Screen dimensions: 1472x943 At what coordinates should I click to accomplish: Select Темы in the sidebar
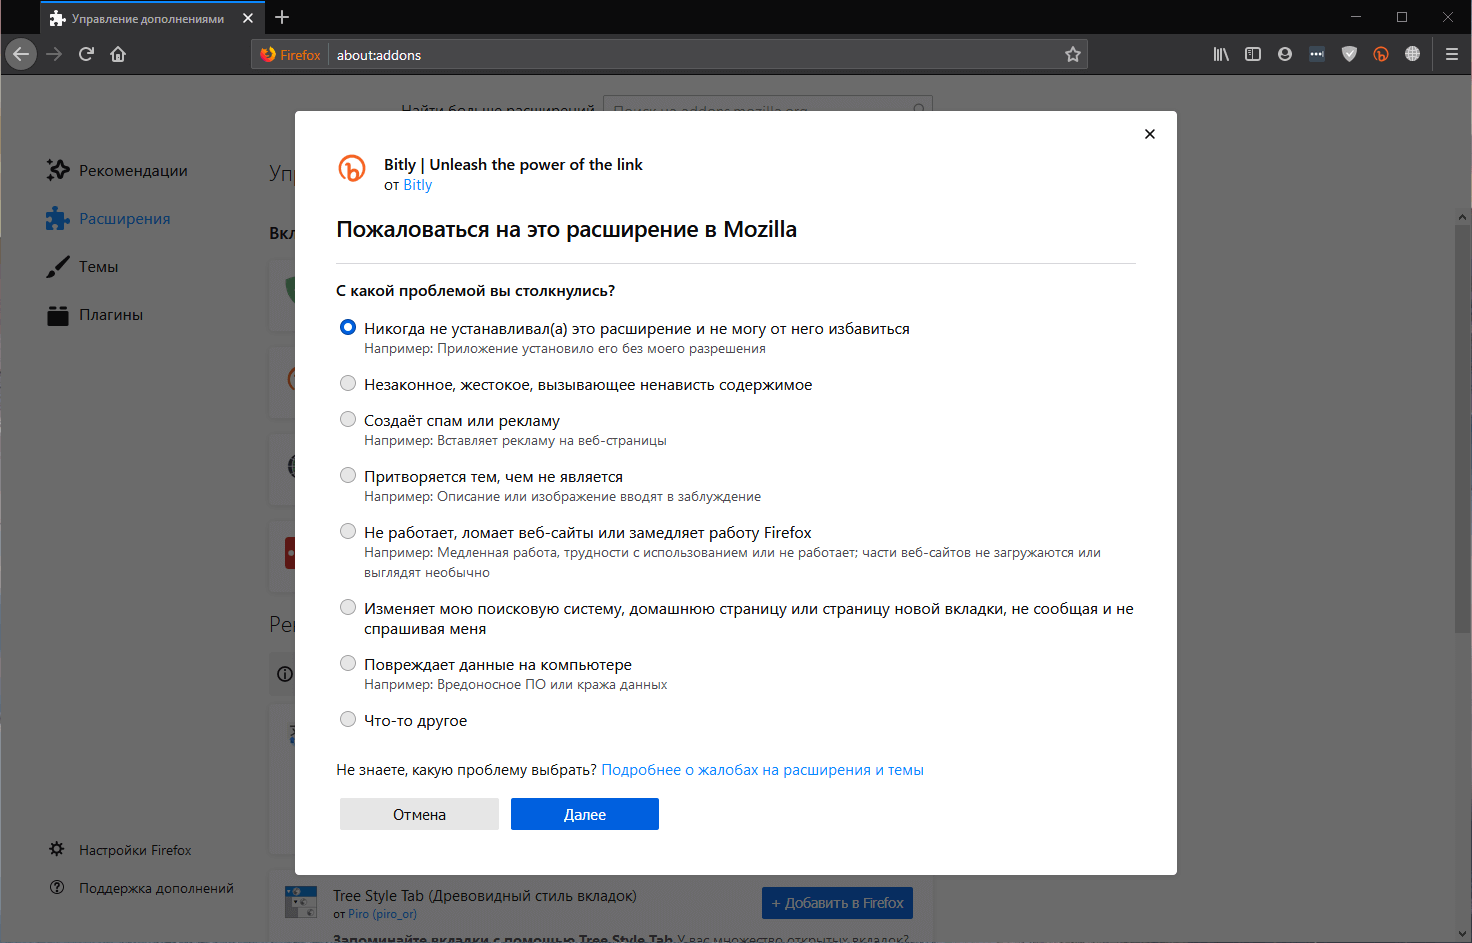99,266
